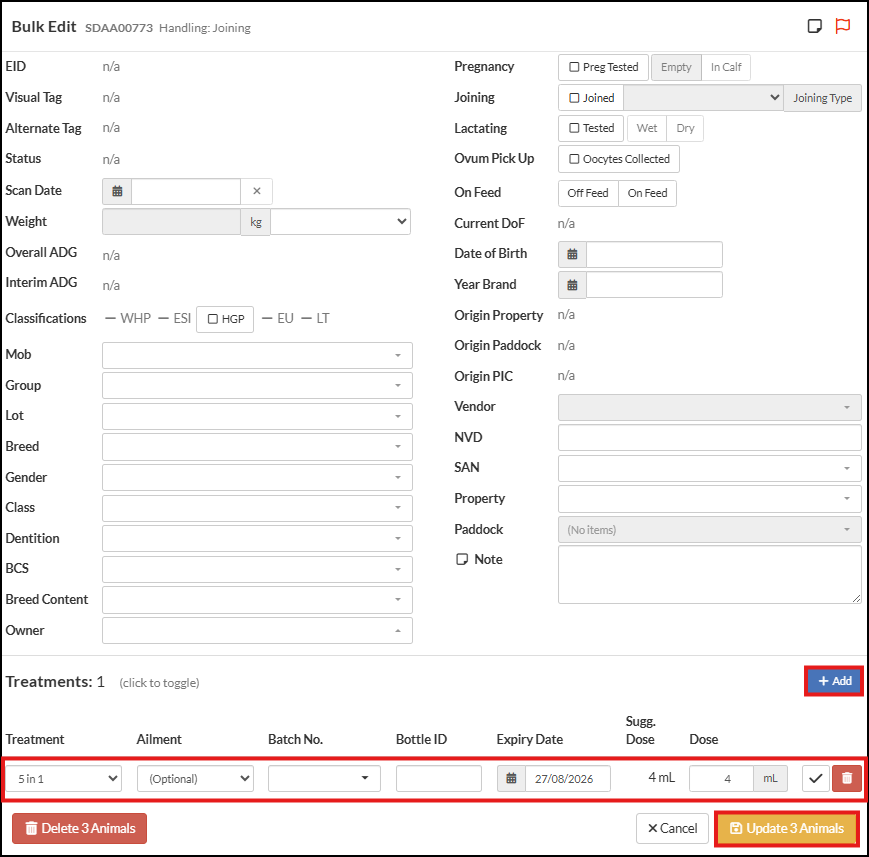Open the Dentition dropdown

[x=257, y=538]
